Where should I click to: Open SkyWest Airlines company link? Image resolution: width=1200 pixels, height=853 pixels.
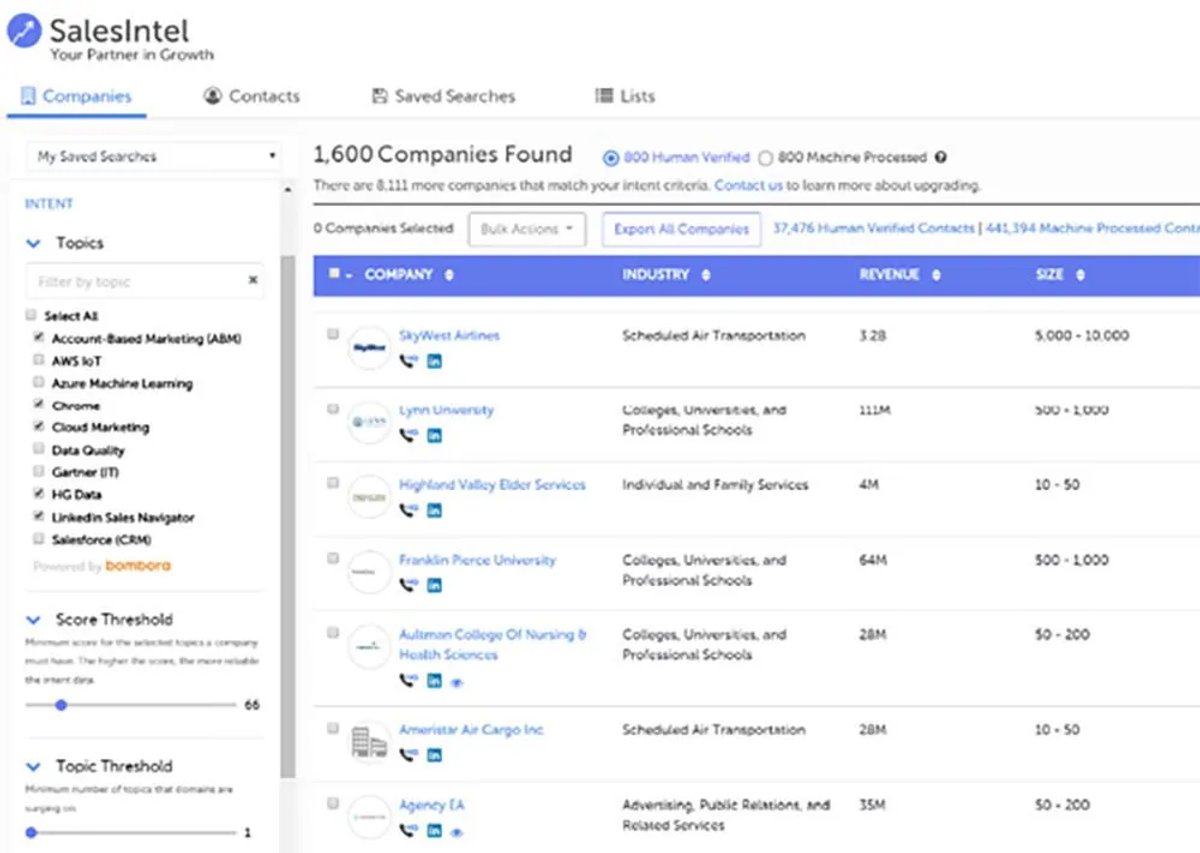(449, 335)
